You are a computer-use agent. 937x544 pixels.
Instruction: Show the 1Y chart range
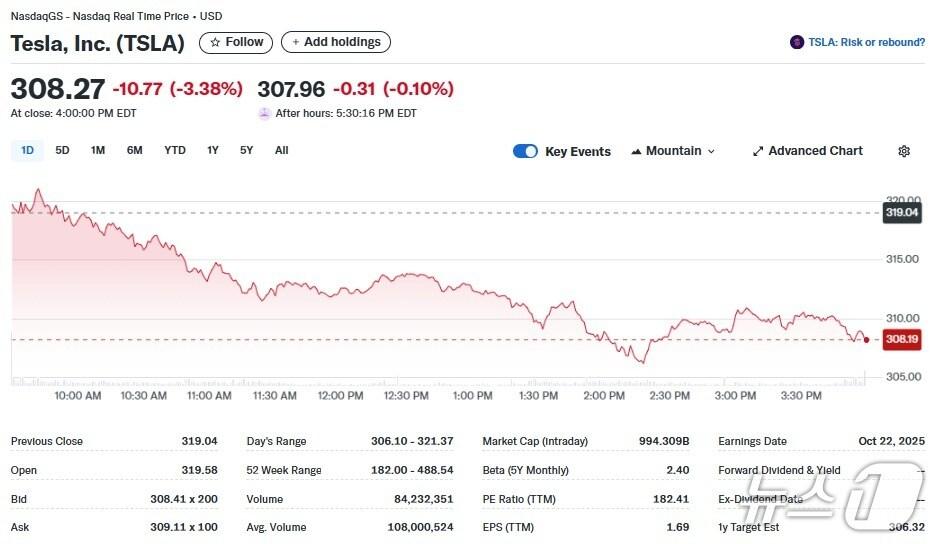click(213, 150)
